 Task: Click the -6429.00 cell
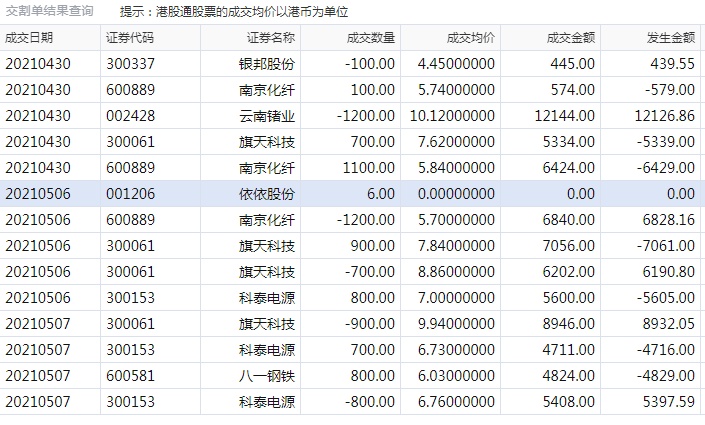tap(666, 168)
